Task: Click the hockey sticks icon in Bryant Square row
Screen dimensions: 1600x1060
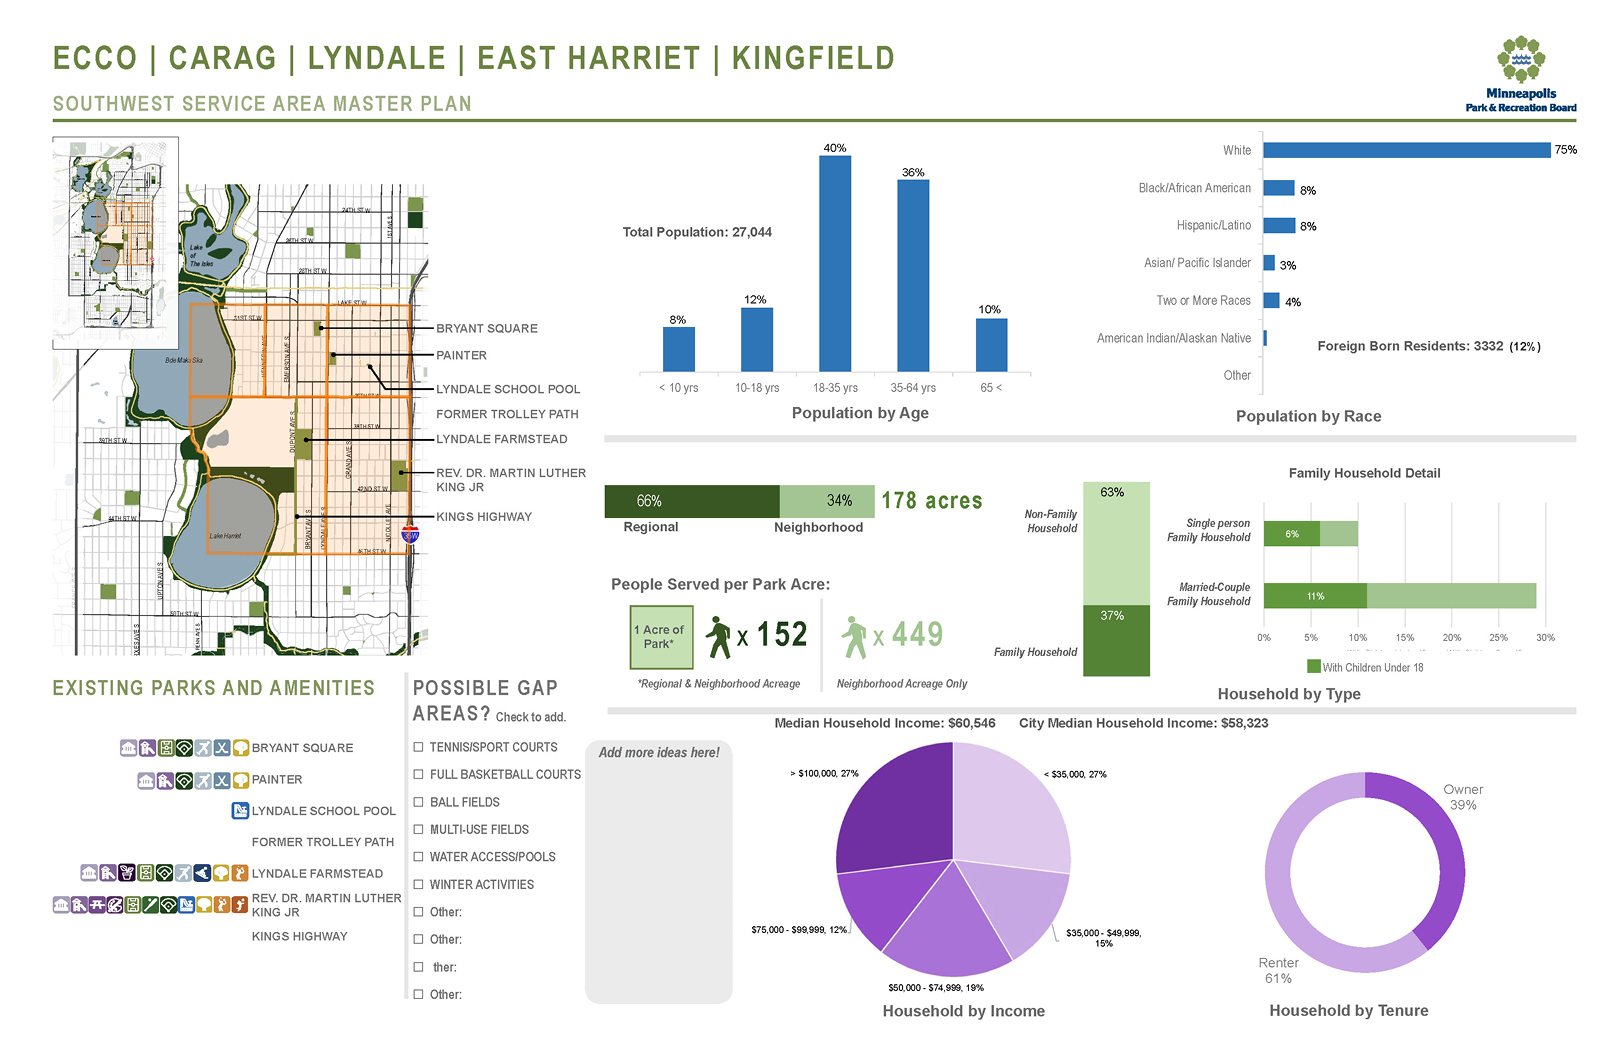Action: (x=222, y=748)
